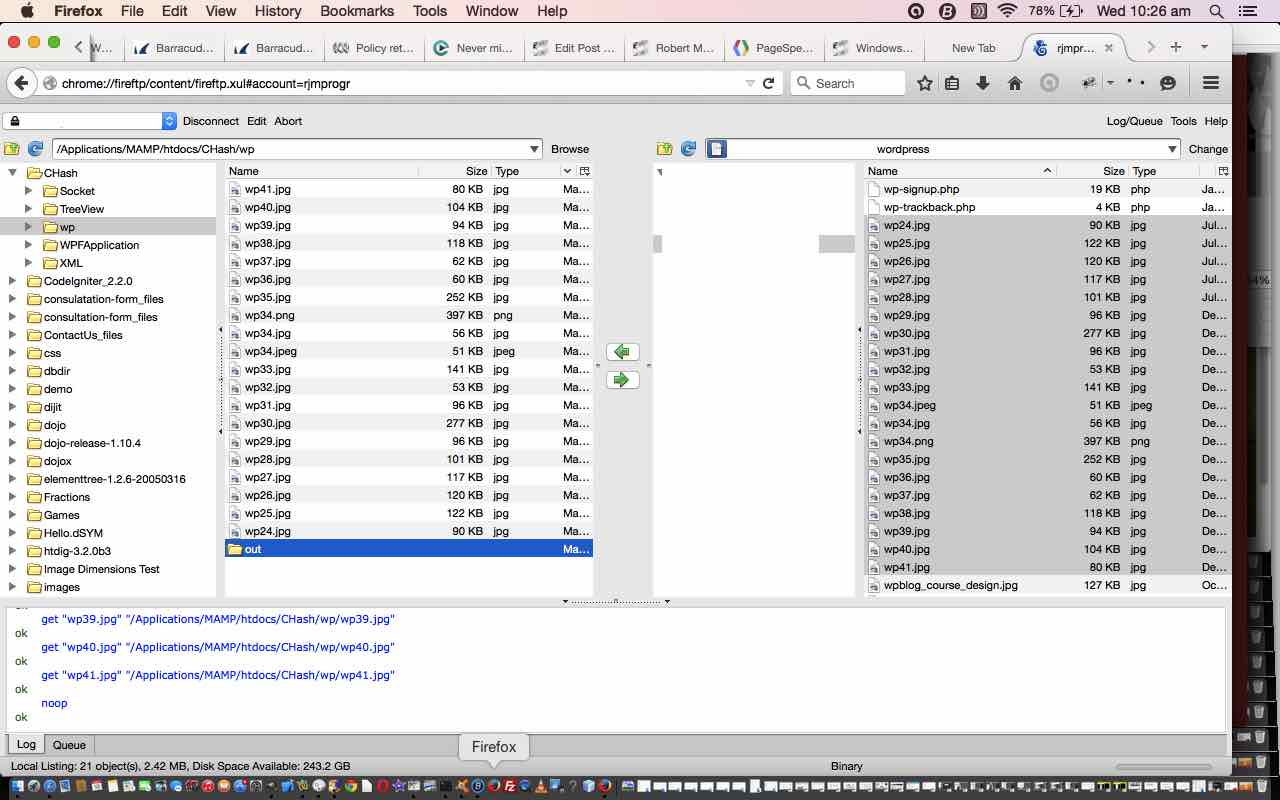This screenshot has height=800, width=1280.
Task: Expand the TreeView subfolder
Action: (28, 209)
